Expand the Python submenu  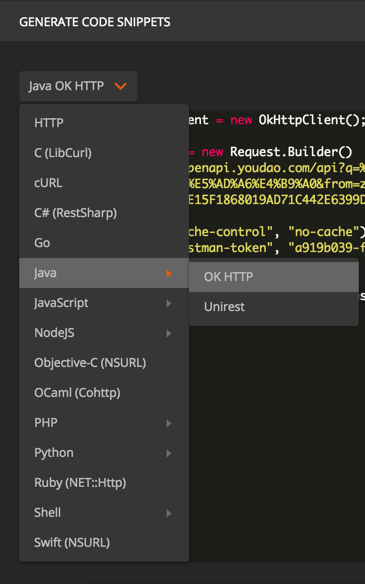pyautogui.click(x=104, y=453)
